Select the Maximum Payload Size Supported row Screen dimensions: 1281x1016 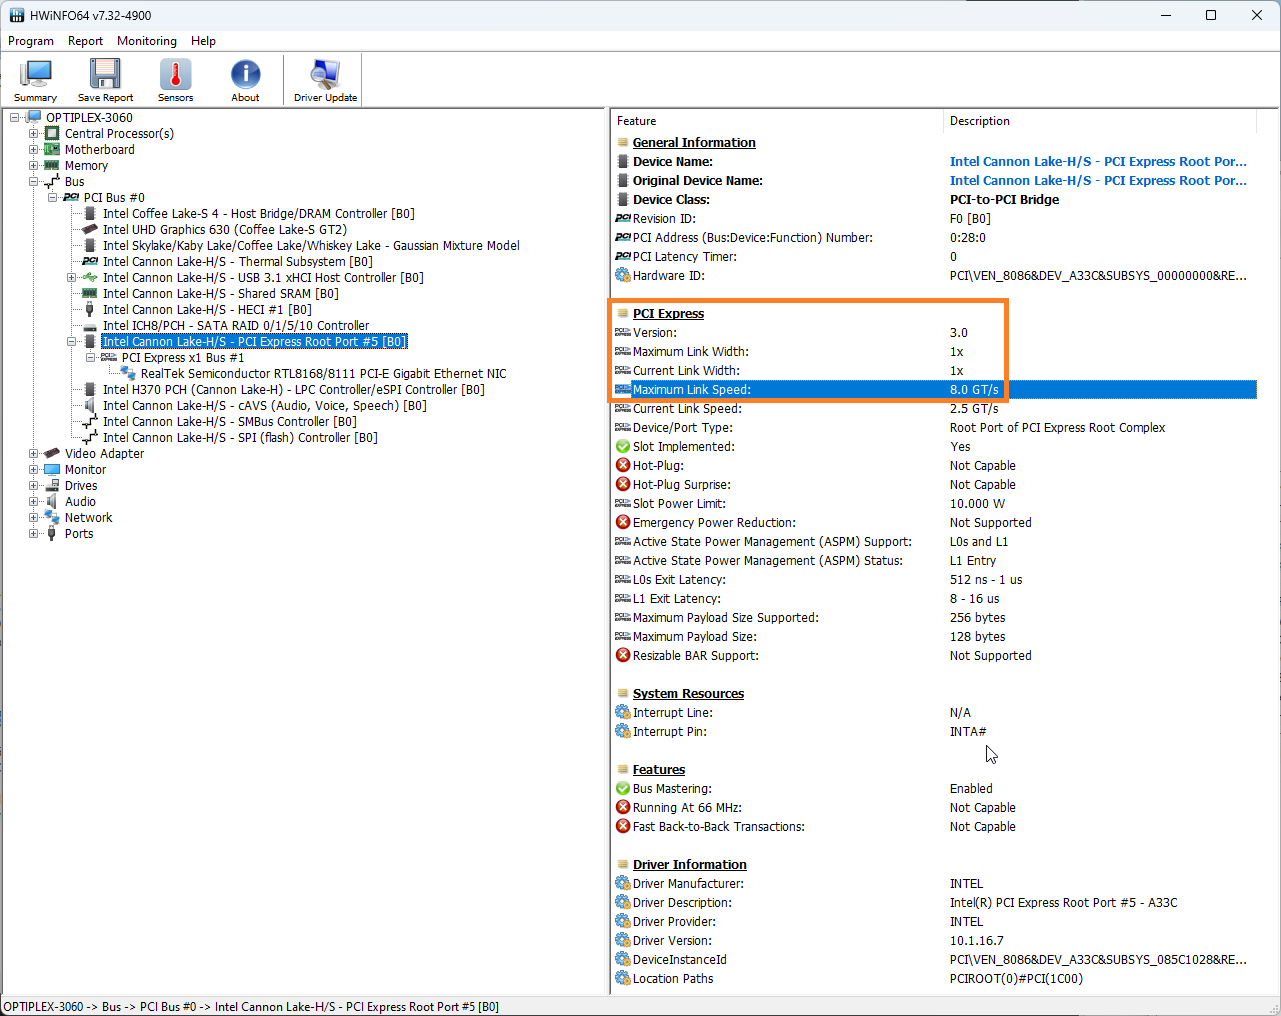pyautogui.click(x=933, y=617)
